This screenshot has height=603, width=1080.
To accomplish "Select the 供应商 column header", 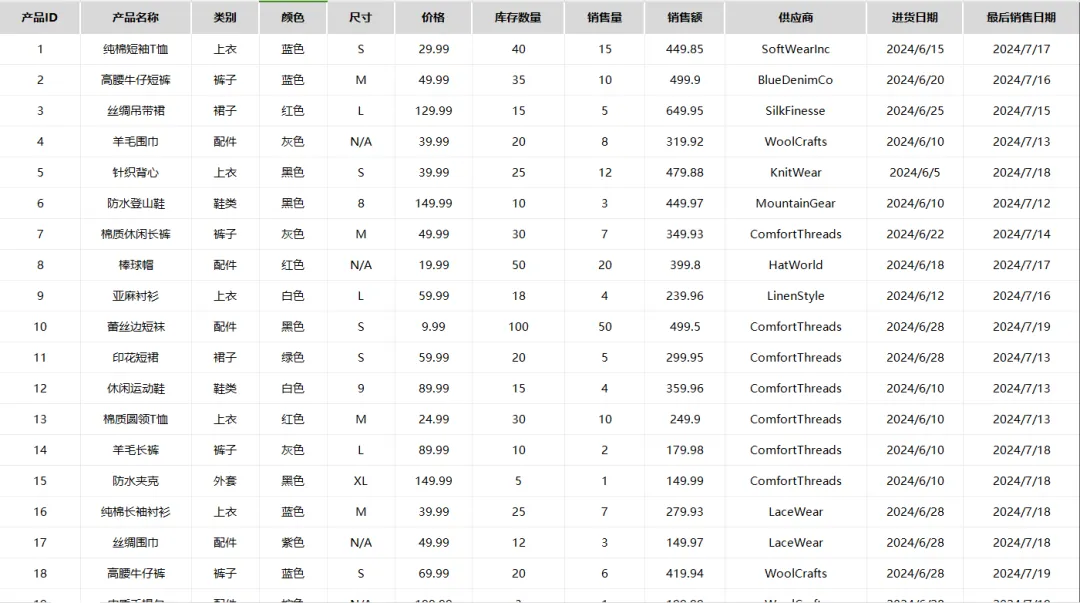I will coord(795,17).
